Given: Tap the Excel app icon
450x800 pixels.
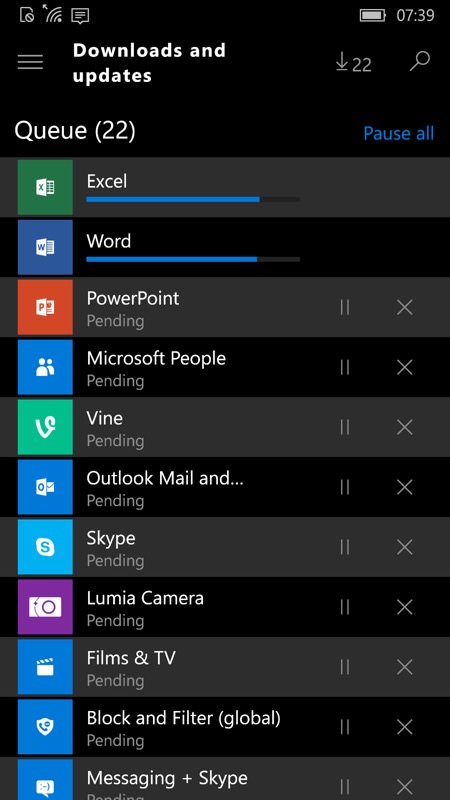Looking at the screenshot, I should (x=45, y=187).
